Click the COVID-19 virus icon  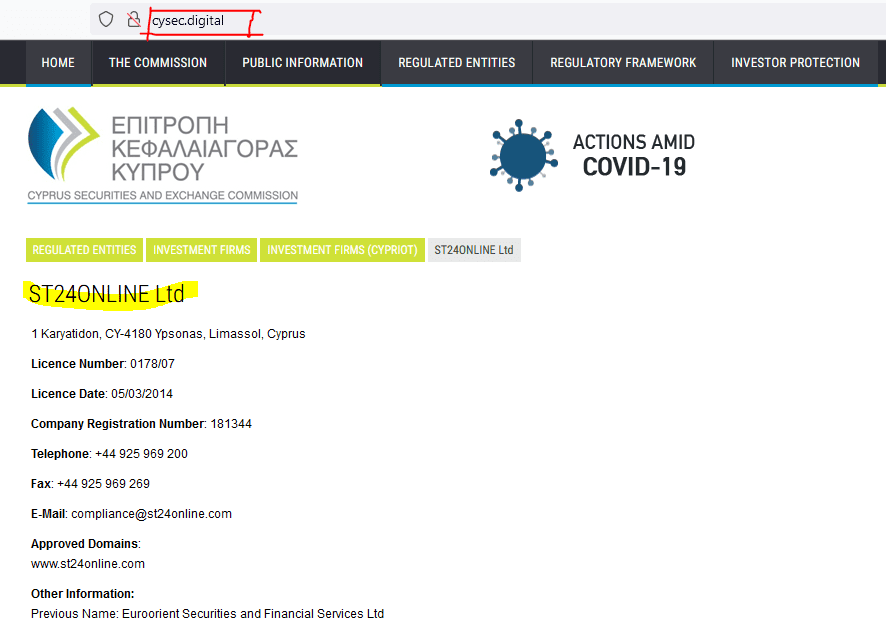(x=522, y=155)
